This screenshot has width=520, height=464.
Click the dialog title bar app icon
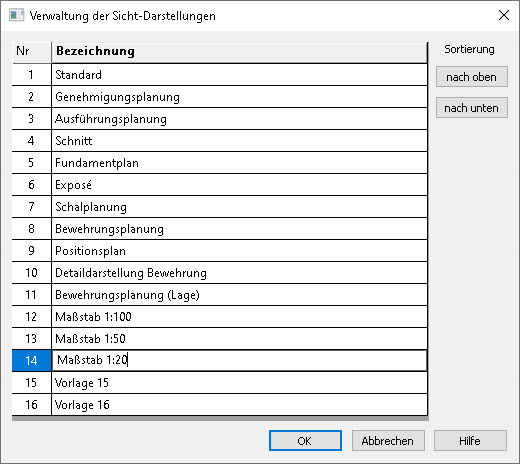(x=16, y=15)
